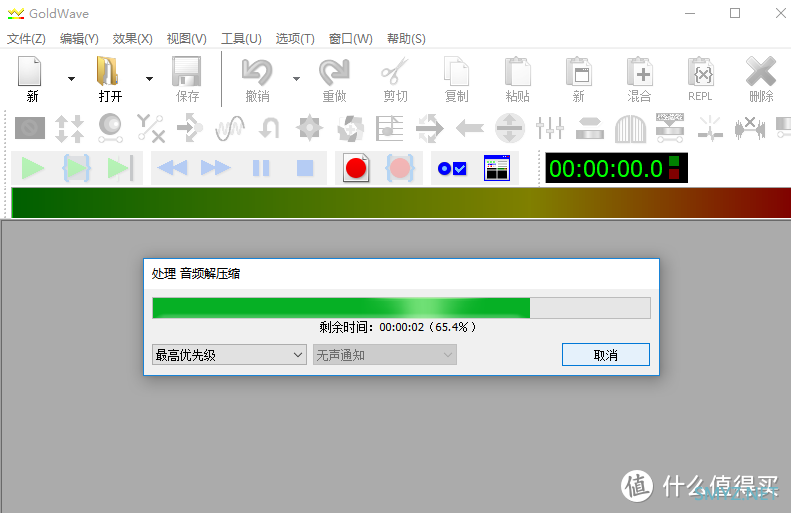Click the Stop square button

(x=305, y=168)
